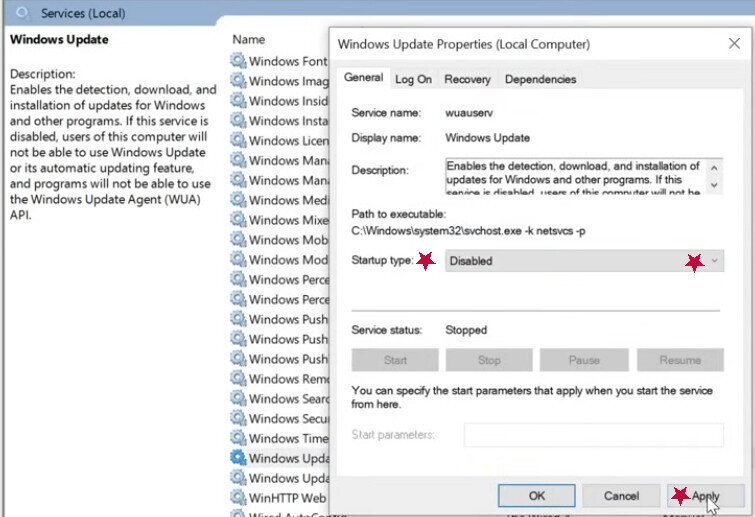Close the Windows Update Properties dialog

click(734, 44)
